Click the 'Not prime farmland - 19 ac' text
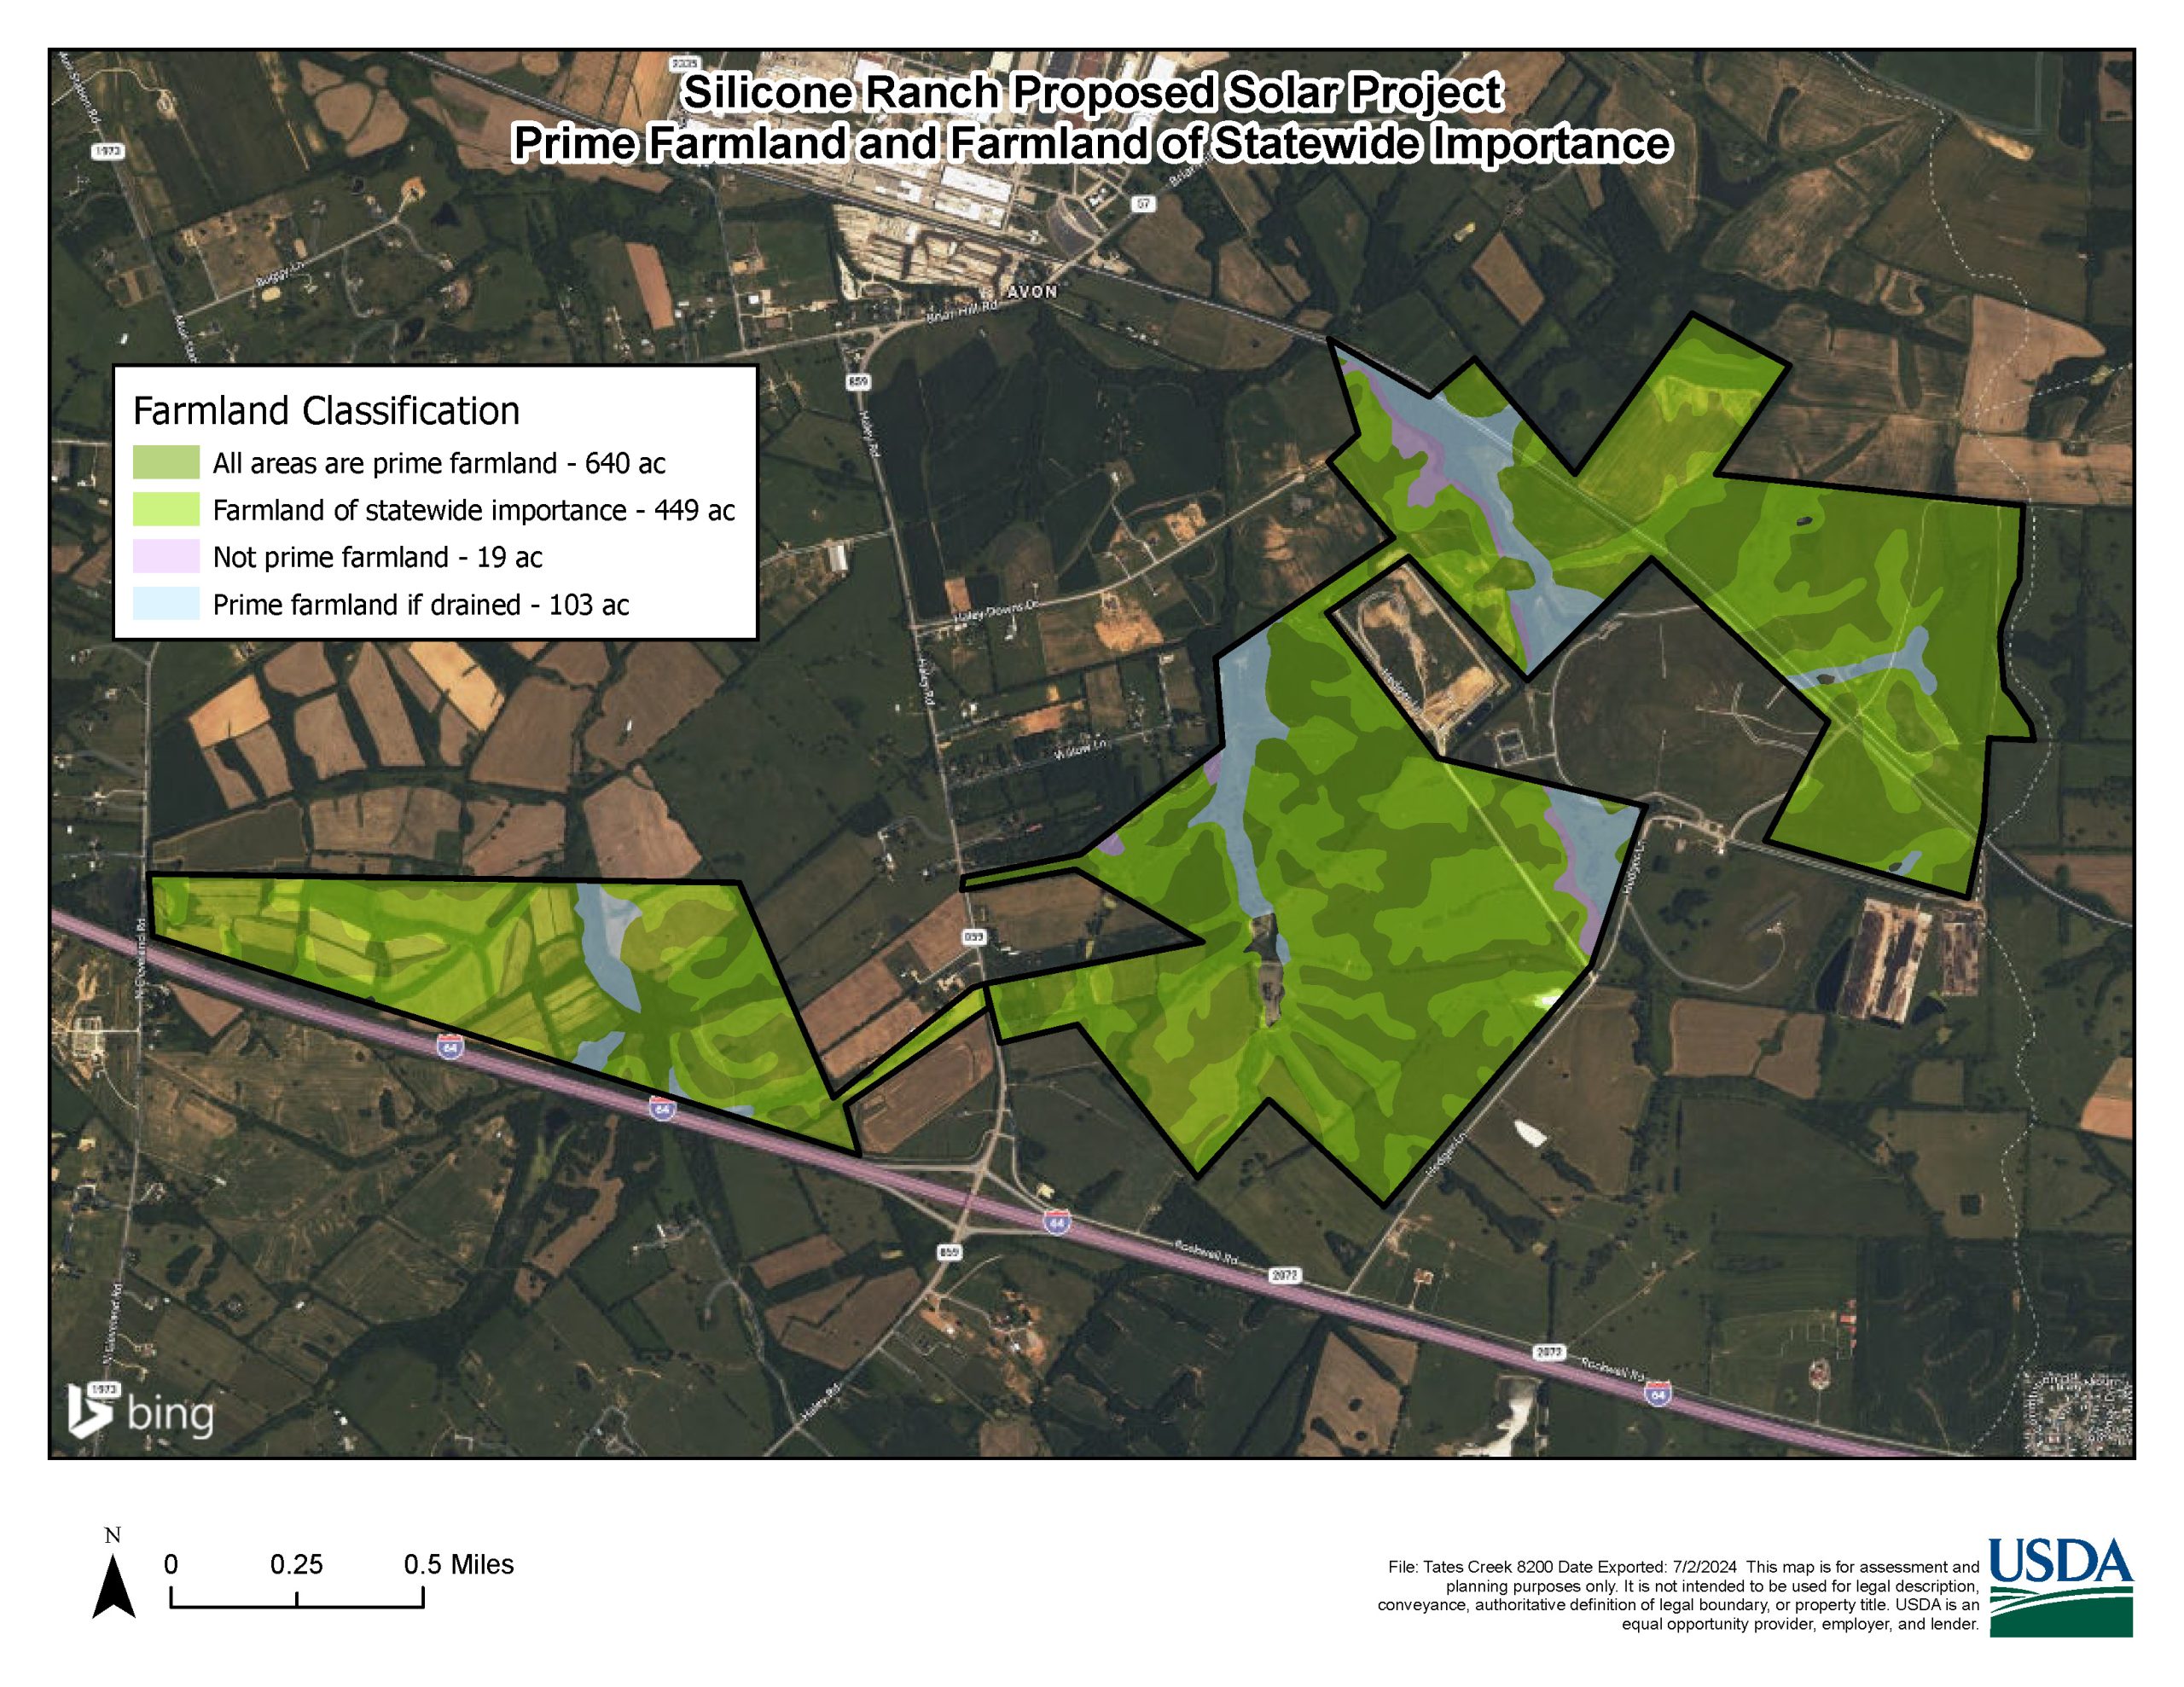Screen dimensions: 2184x1687 [x=377, y=557]
